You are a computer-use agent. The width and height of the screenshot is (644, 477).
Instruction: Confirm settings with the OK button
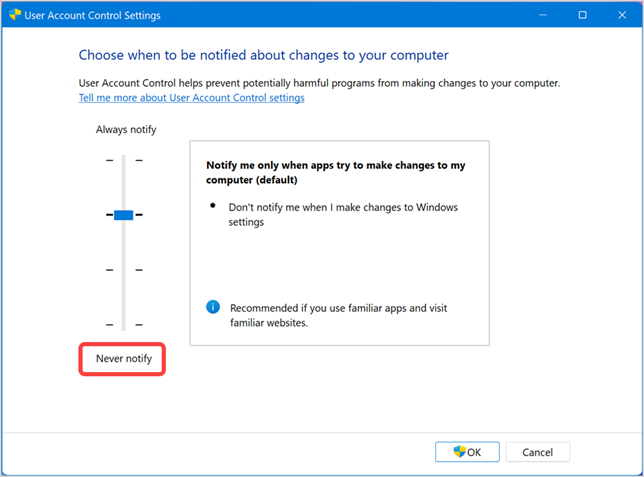click(x=467, y=452)
